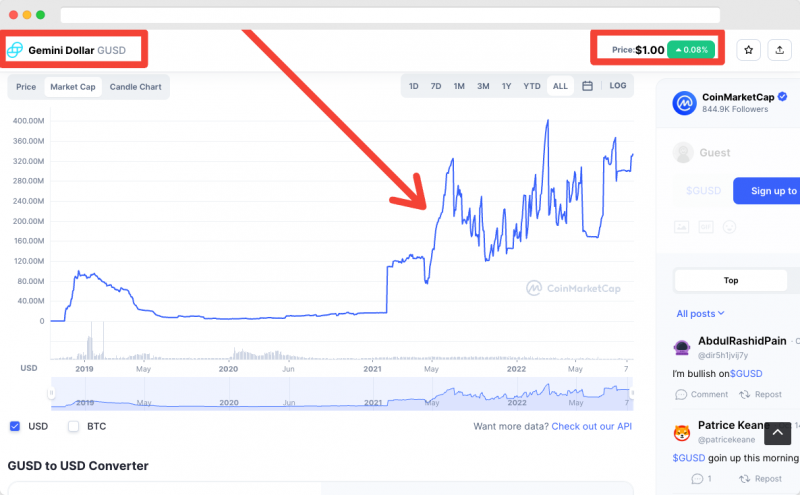Expand the All posts dropdown

click(x=700, y=313)
